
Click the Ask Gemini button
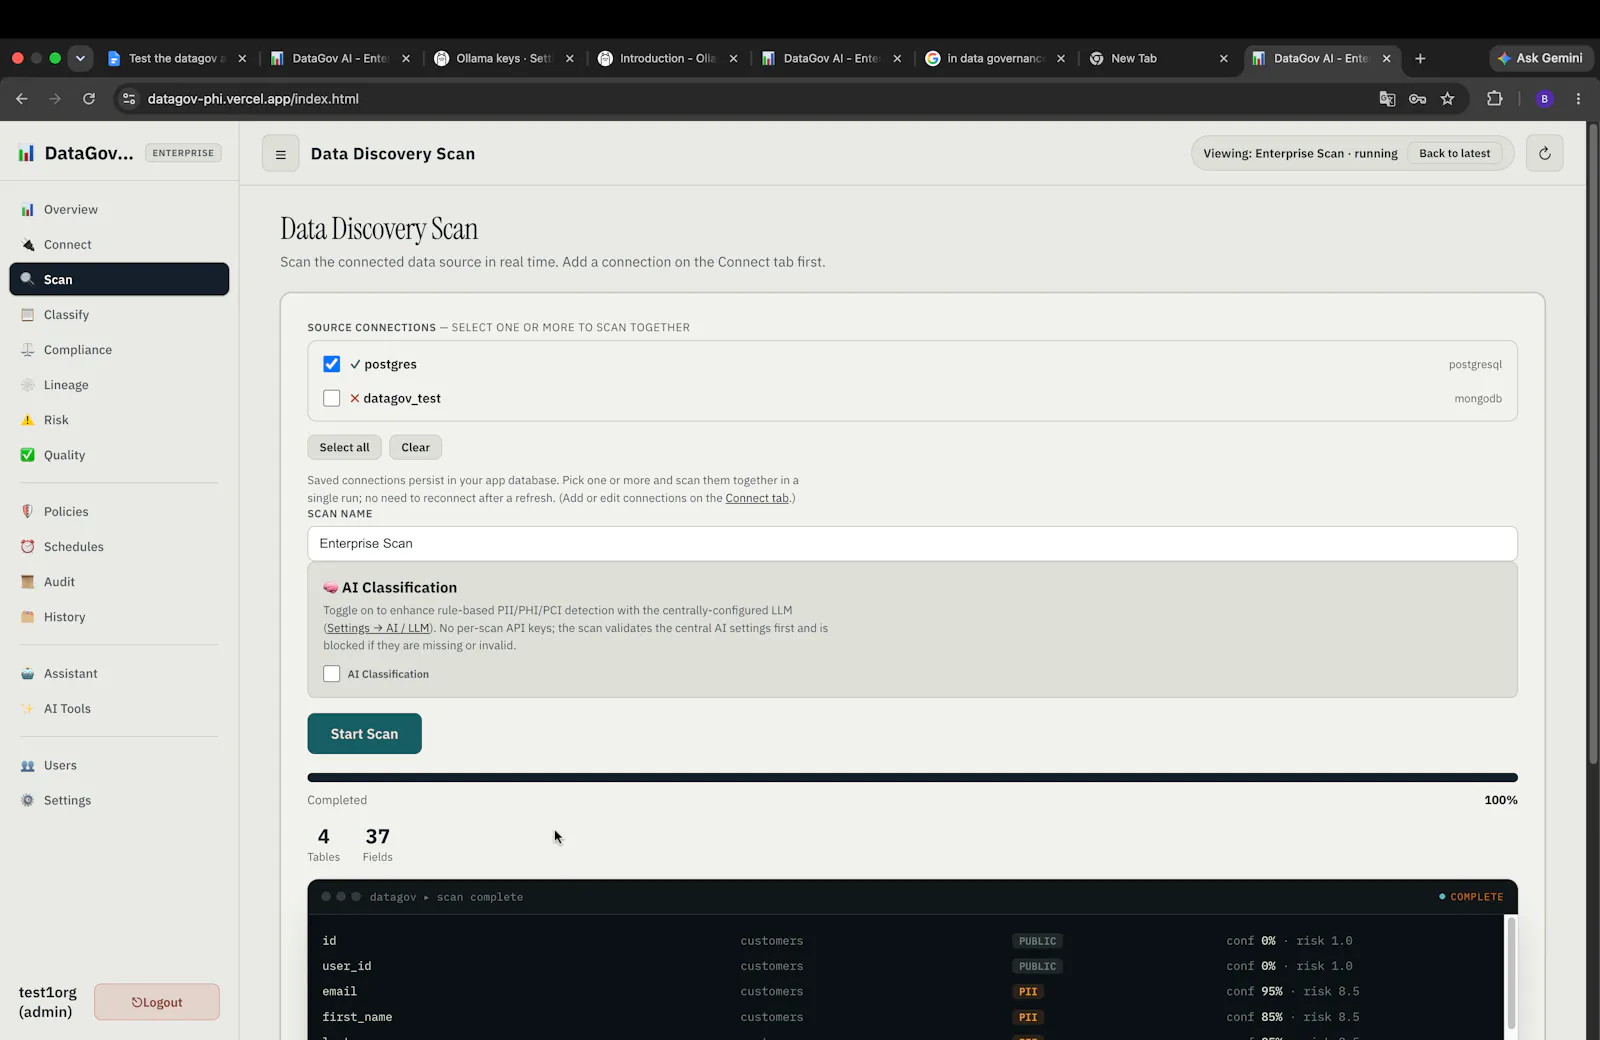click(x=1541, y=59)
